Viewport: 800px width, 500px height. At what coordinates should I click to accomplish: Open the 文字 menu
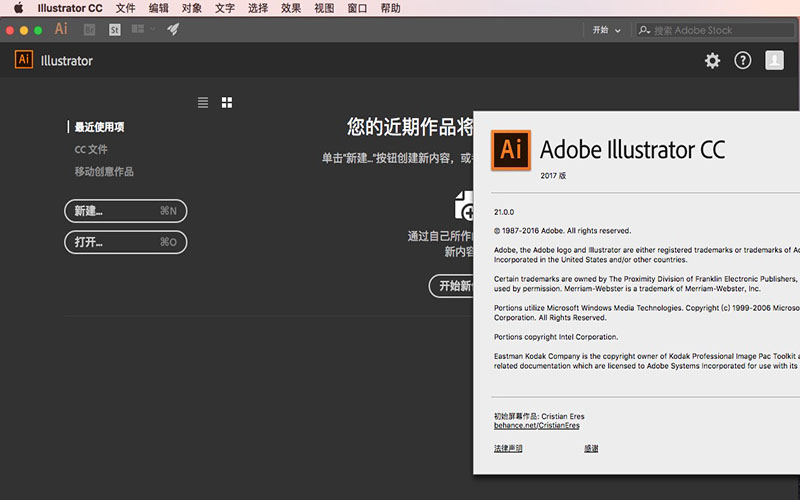tap(225, 8)
